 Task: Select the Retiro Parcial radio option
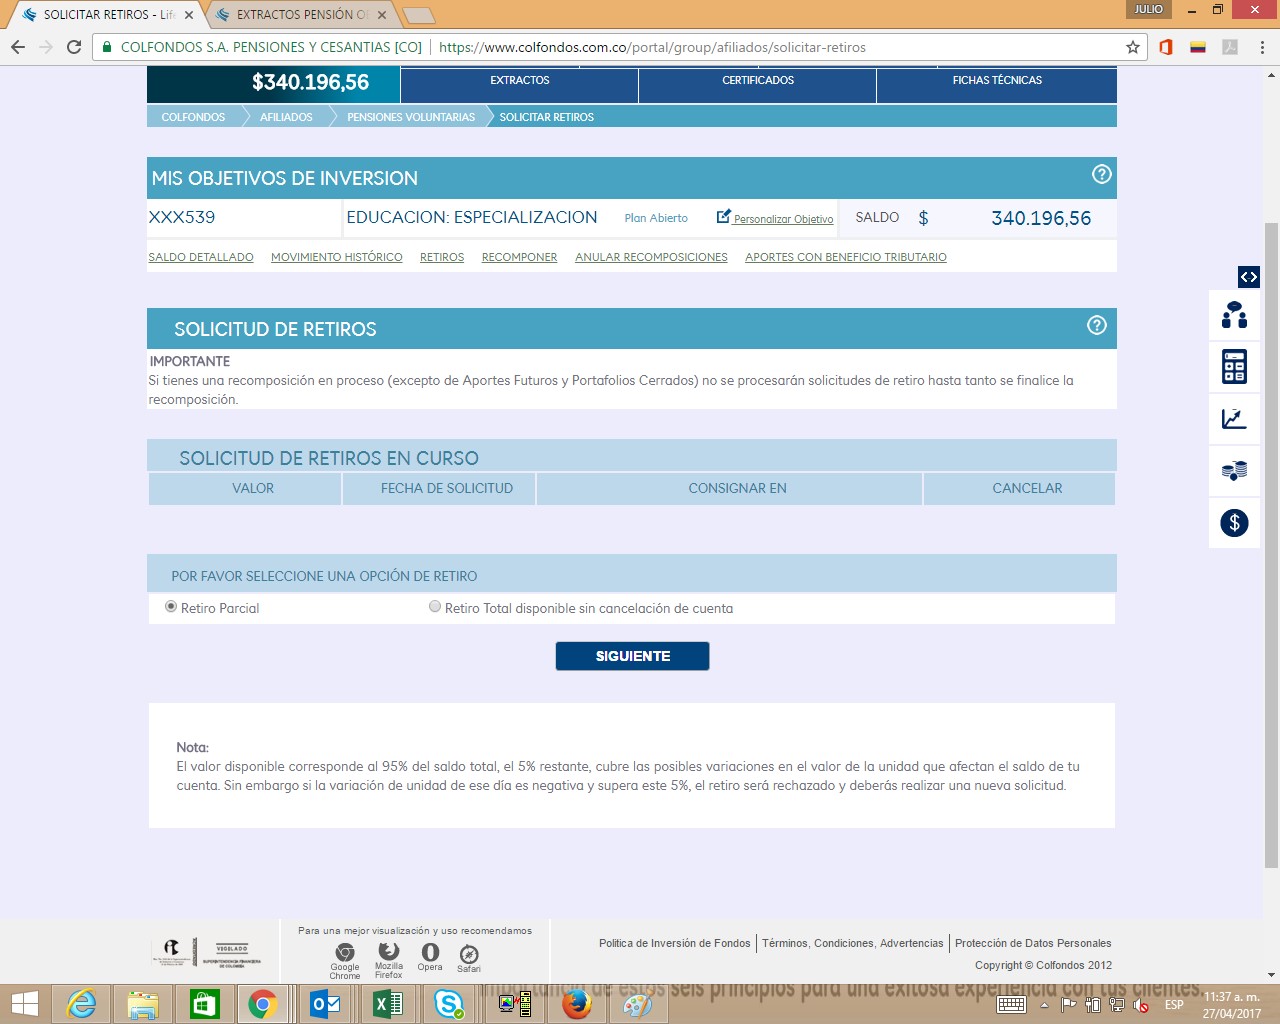pos(171,607)
